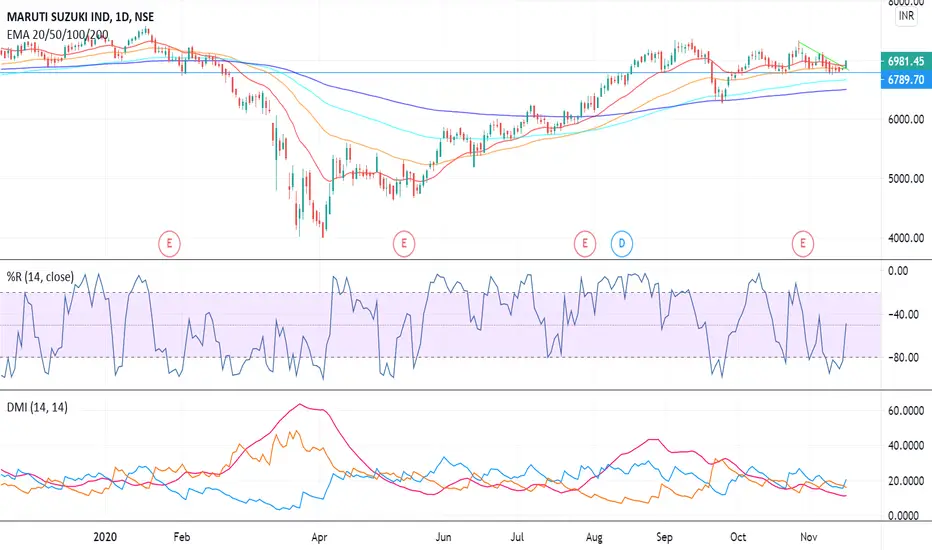
Task: Select the EMA 20/50/100/200 indicator legend
Action: tap(58, 34)
